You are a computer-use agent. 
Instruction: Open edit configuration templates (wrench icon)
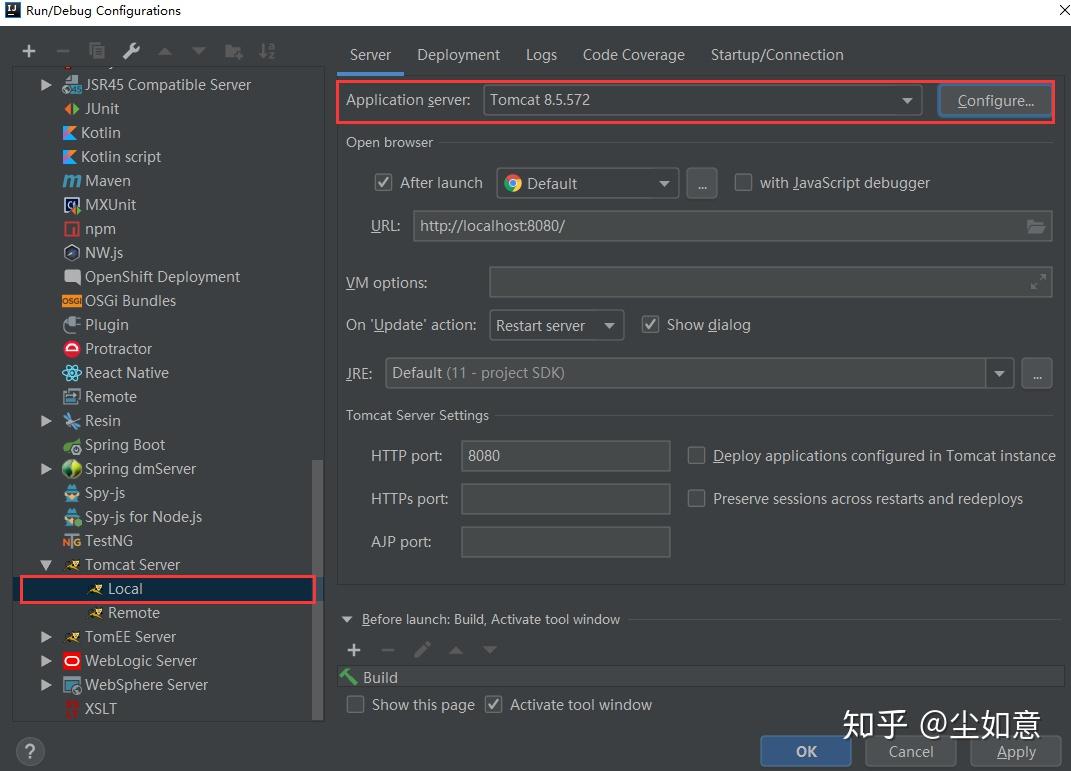[x=130, y=50]
